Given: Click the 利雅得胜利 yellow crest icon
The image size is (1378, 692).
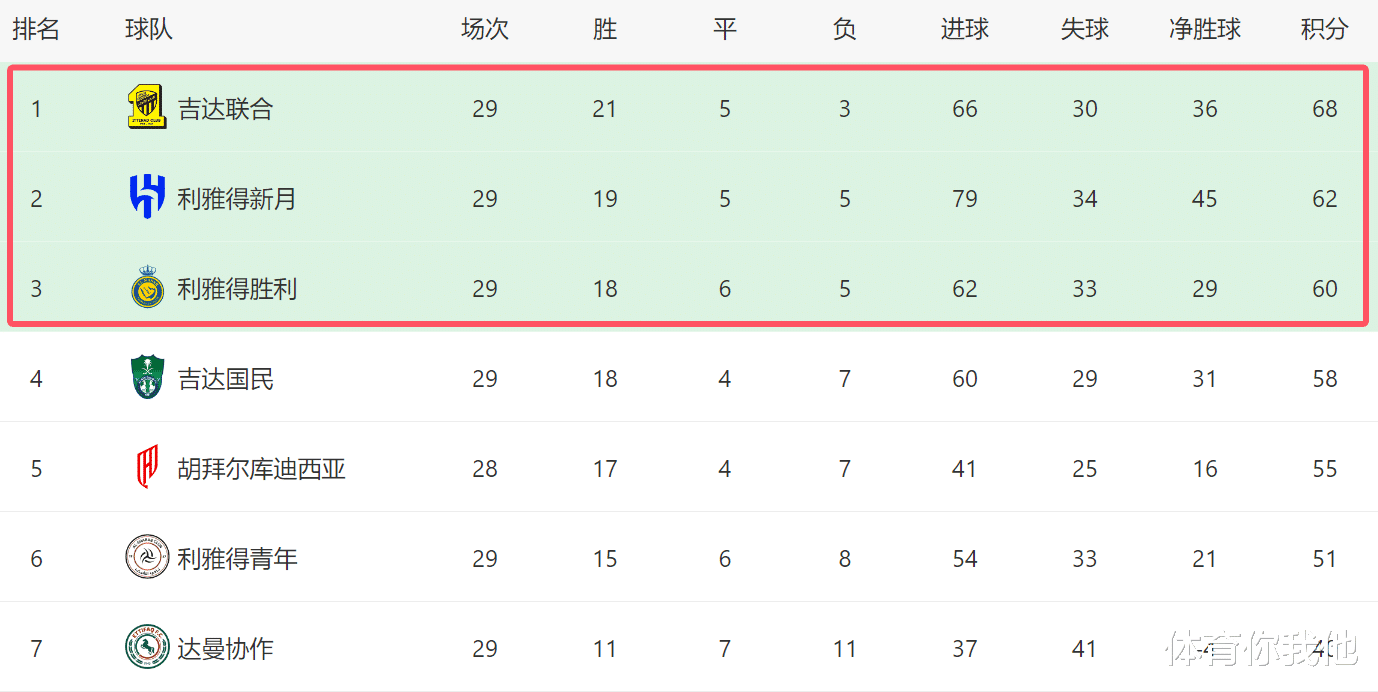Looking at the screenshot, I should tap(147, 287).
